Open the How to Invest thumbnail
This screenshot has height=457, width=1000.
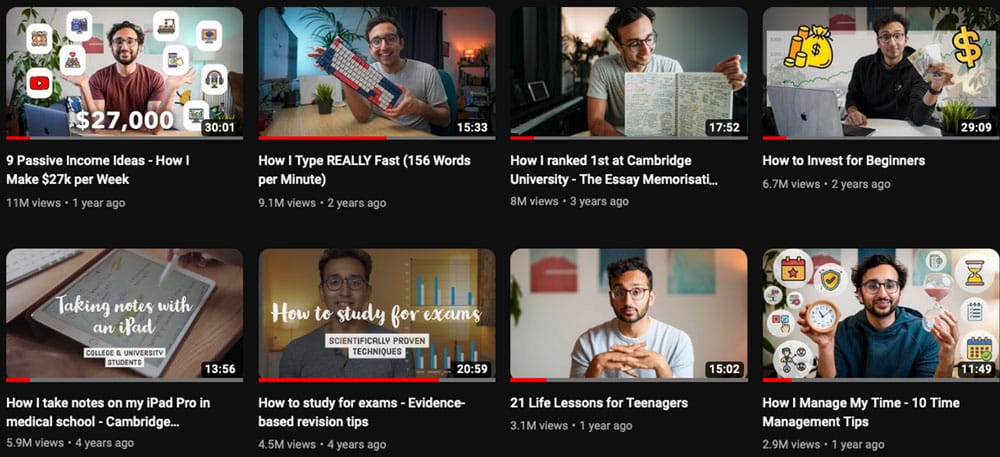[x=881, y=73]
